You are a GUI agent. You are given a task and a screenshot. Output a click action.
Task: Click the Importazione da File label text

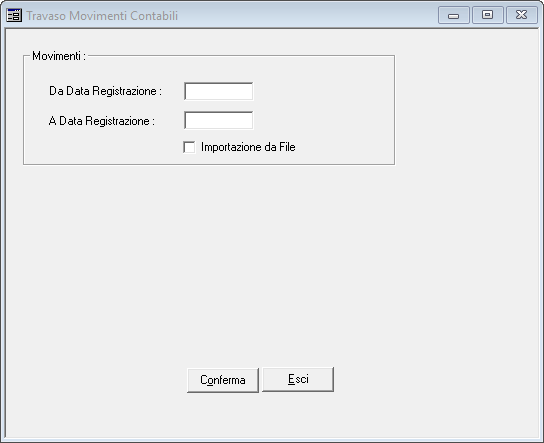[x=248, y=147]
